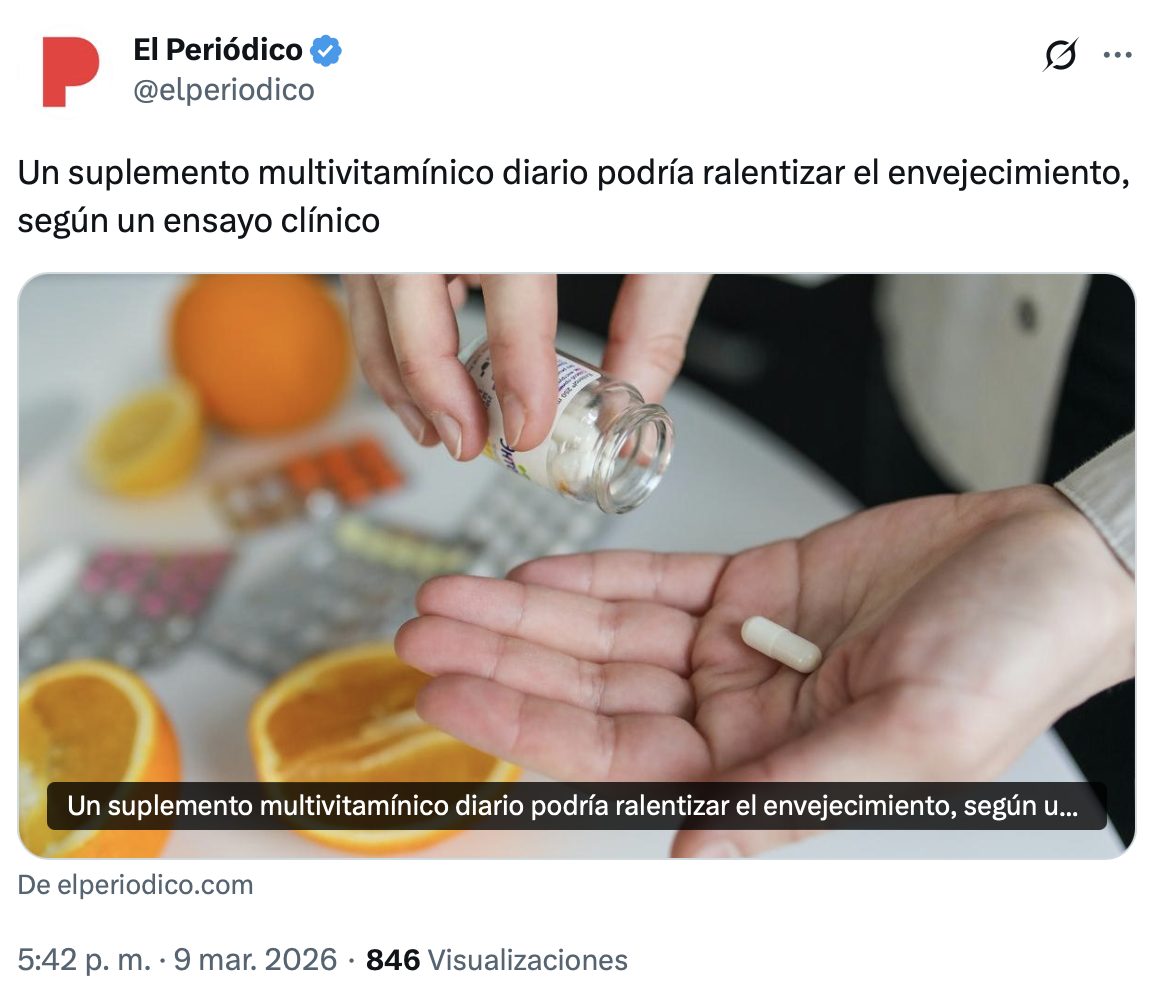Click the @elperiodico handle
Screen dimensions: 1154x994
point(224,90)
